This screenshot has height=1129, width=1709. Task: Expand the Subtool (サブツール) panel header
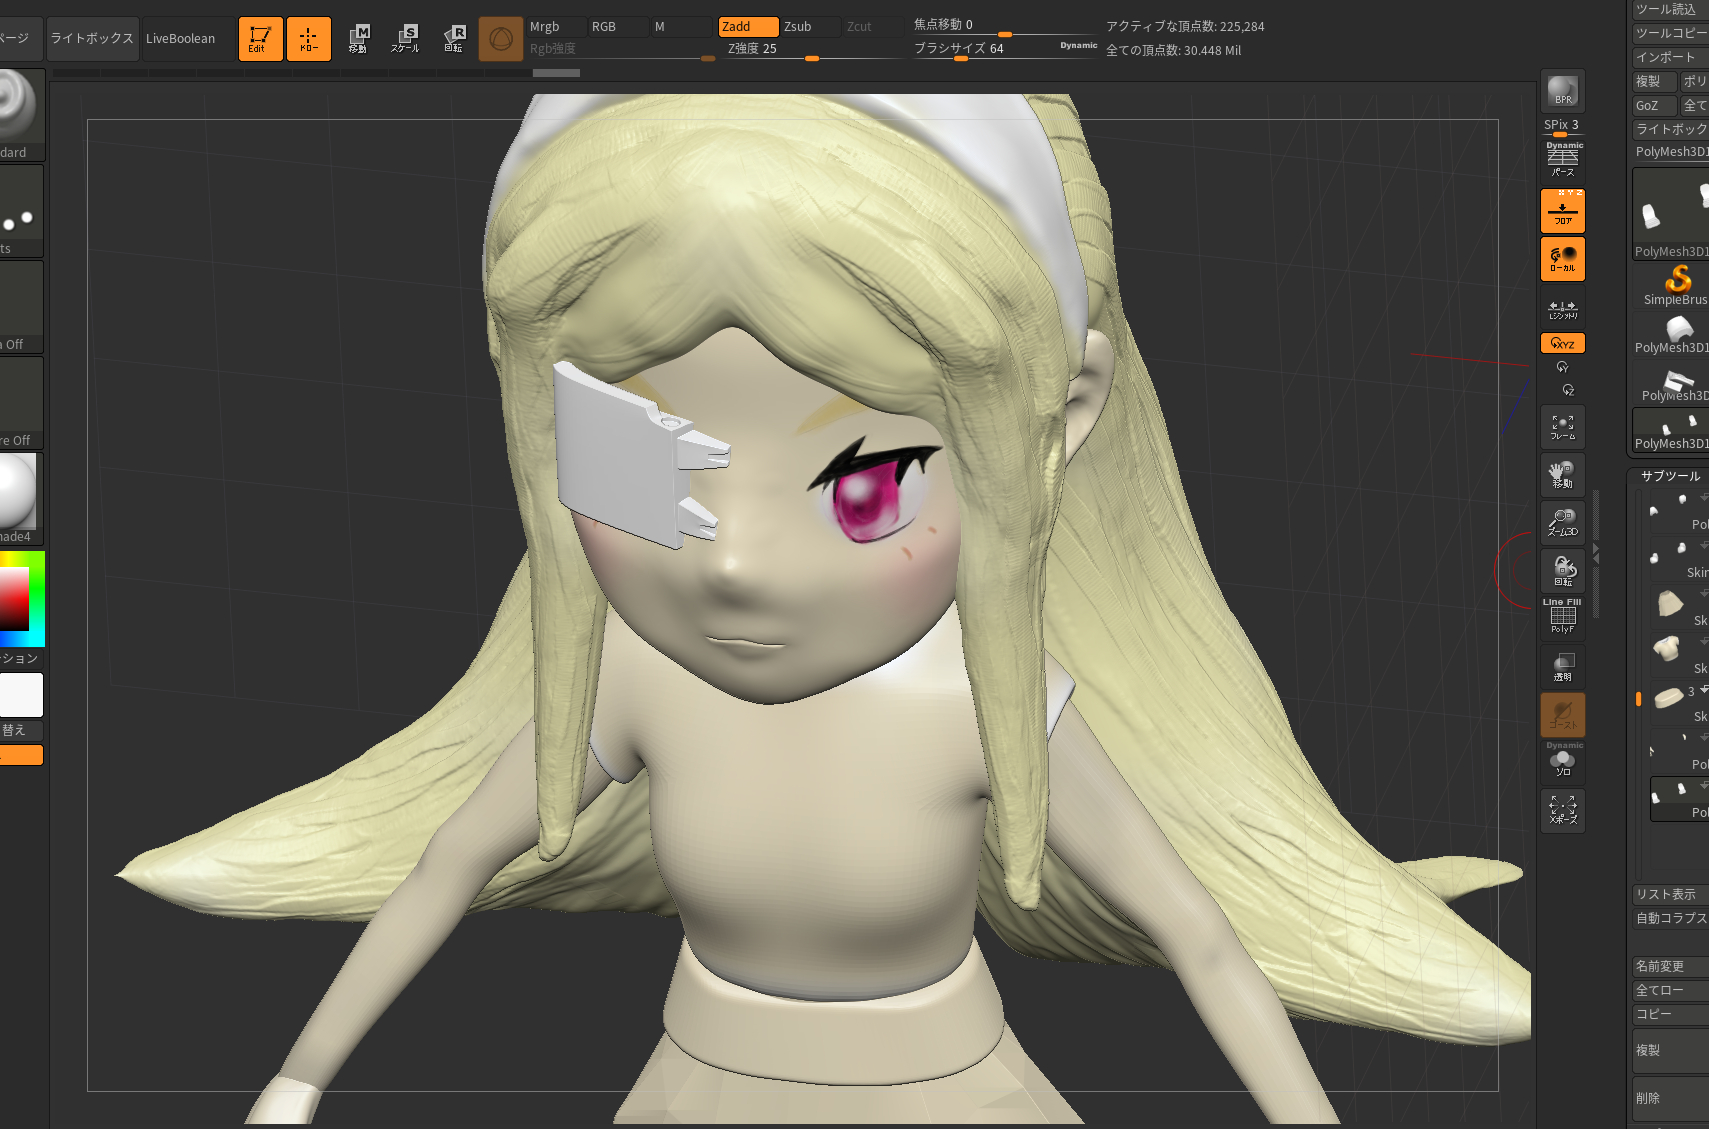click(1670, 476)
